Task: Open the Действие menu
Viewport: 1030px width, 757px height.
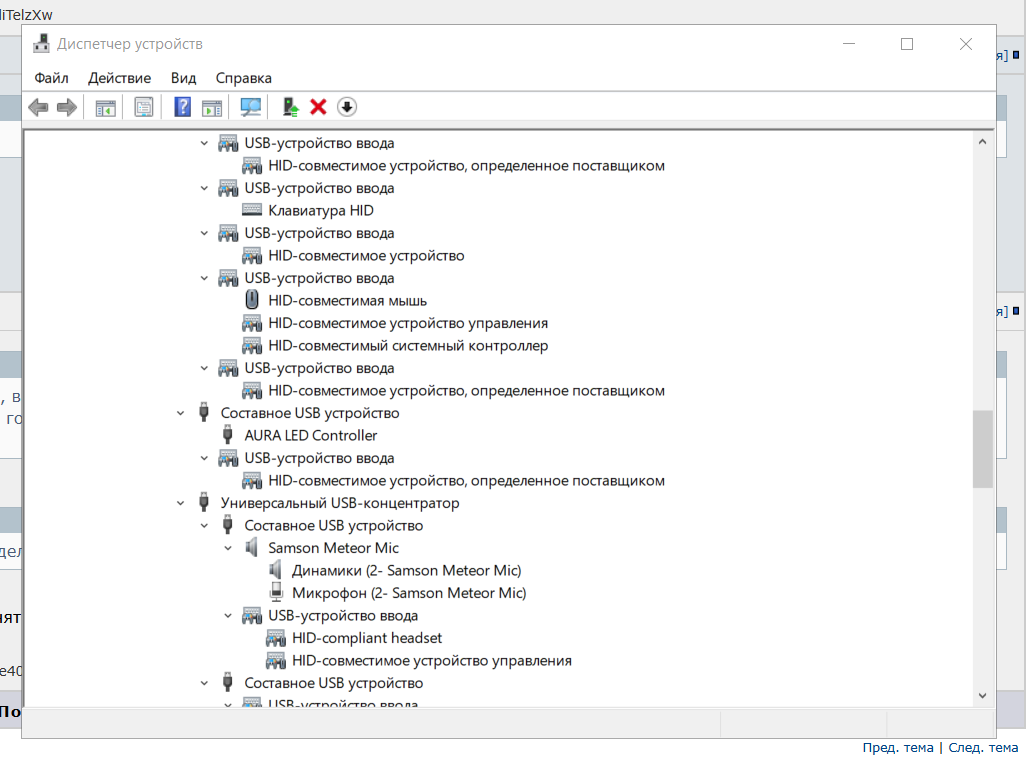Action: [x=120, y=78]
